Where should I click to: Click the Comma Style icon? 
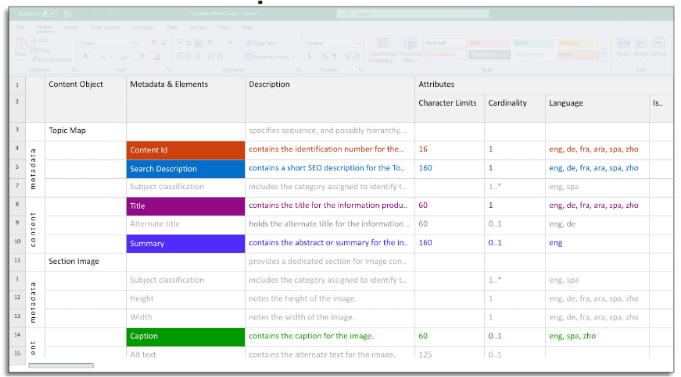pos(334,56)
